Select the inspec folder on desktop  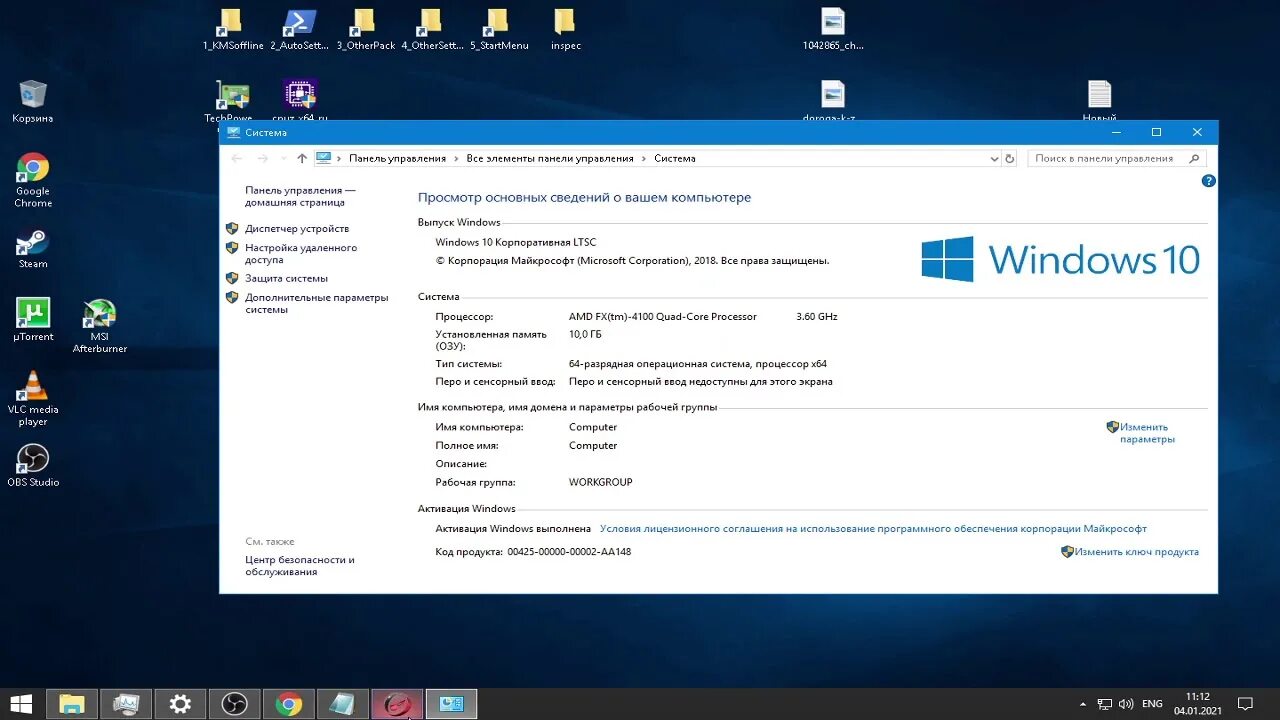tap(565, 29)
